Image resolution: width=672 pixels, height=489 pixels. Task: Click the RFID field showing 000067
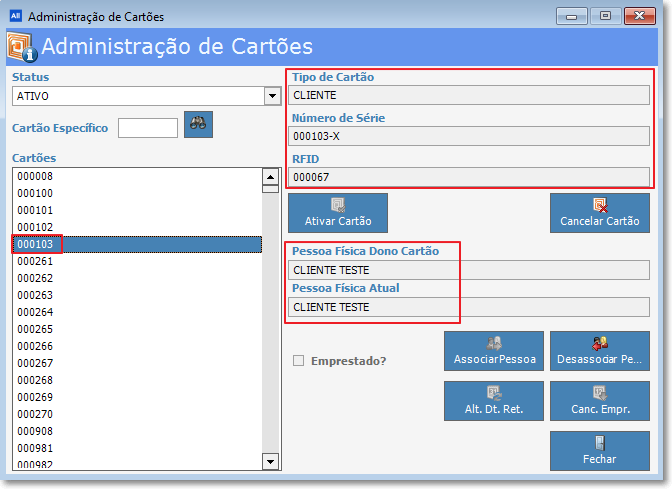click(x=468, y=177)
